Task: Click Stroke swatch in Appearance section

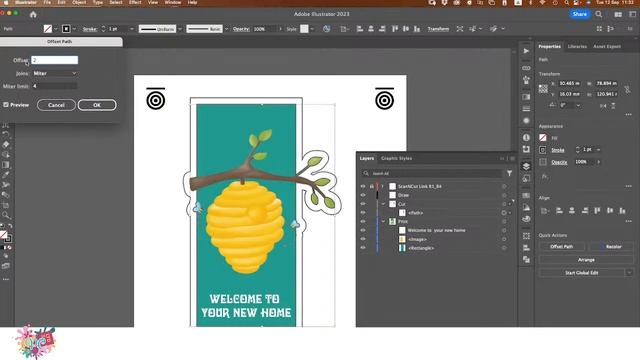Action: [x=542, y=150]
